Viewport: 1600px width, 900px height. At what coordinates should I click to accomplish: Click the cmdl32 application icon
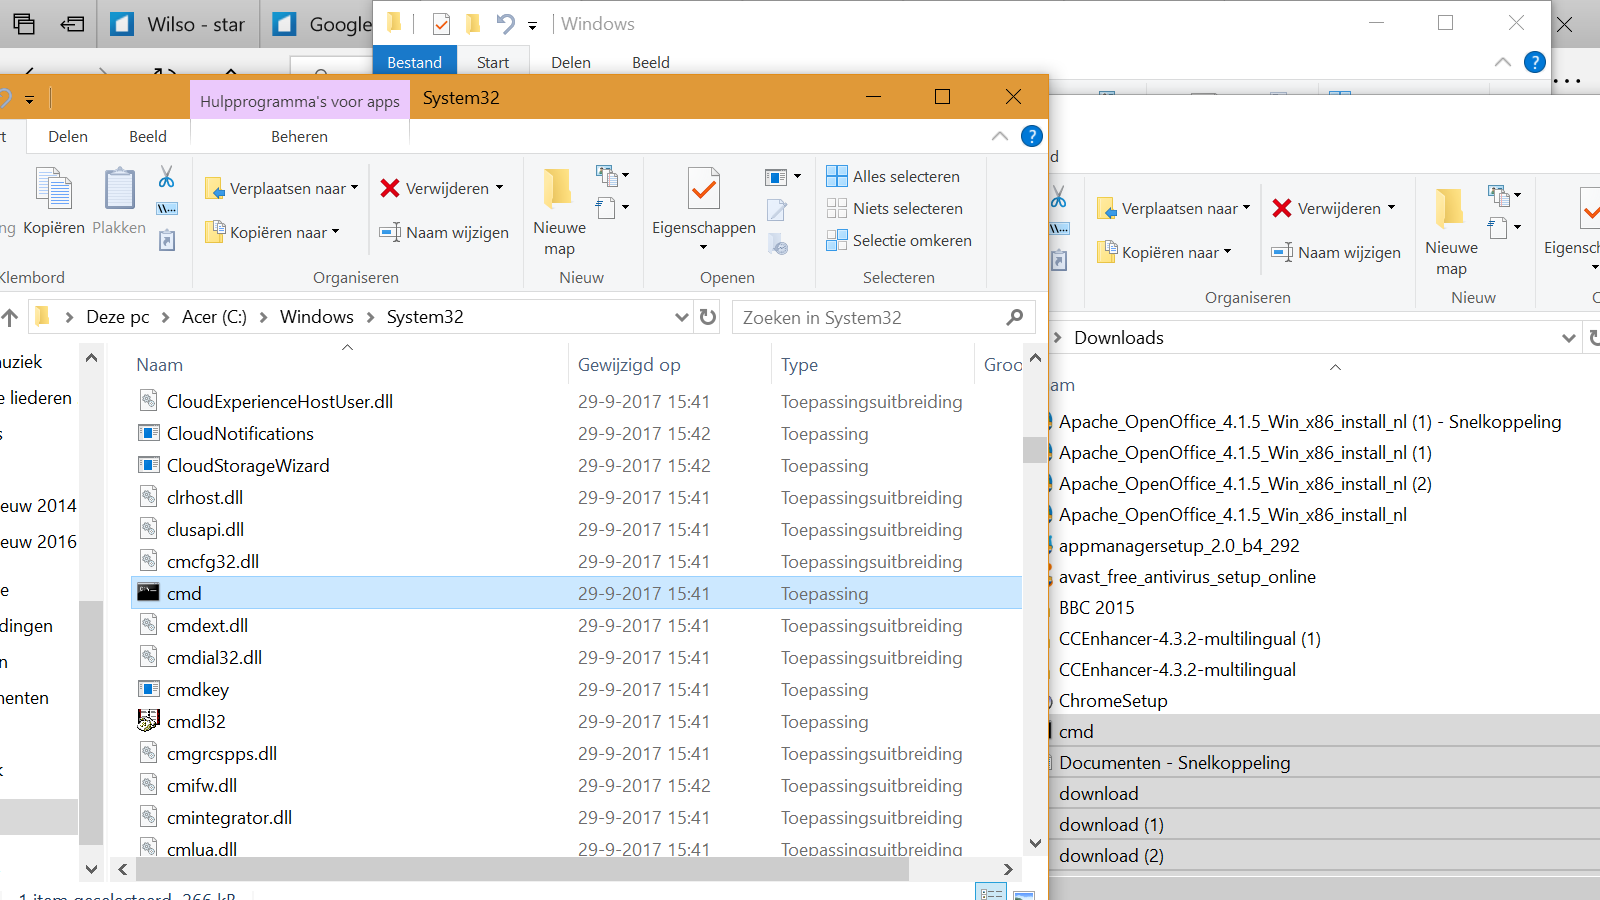148,720
